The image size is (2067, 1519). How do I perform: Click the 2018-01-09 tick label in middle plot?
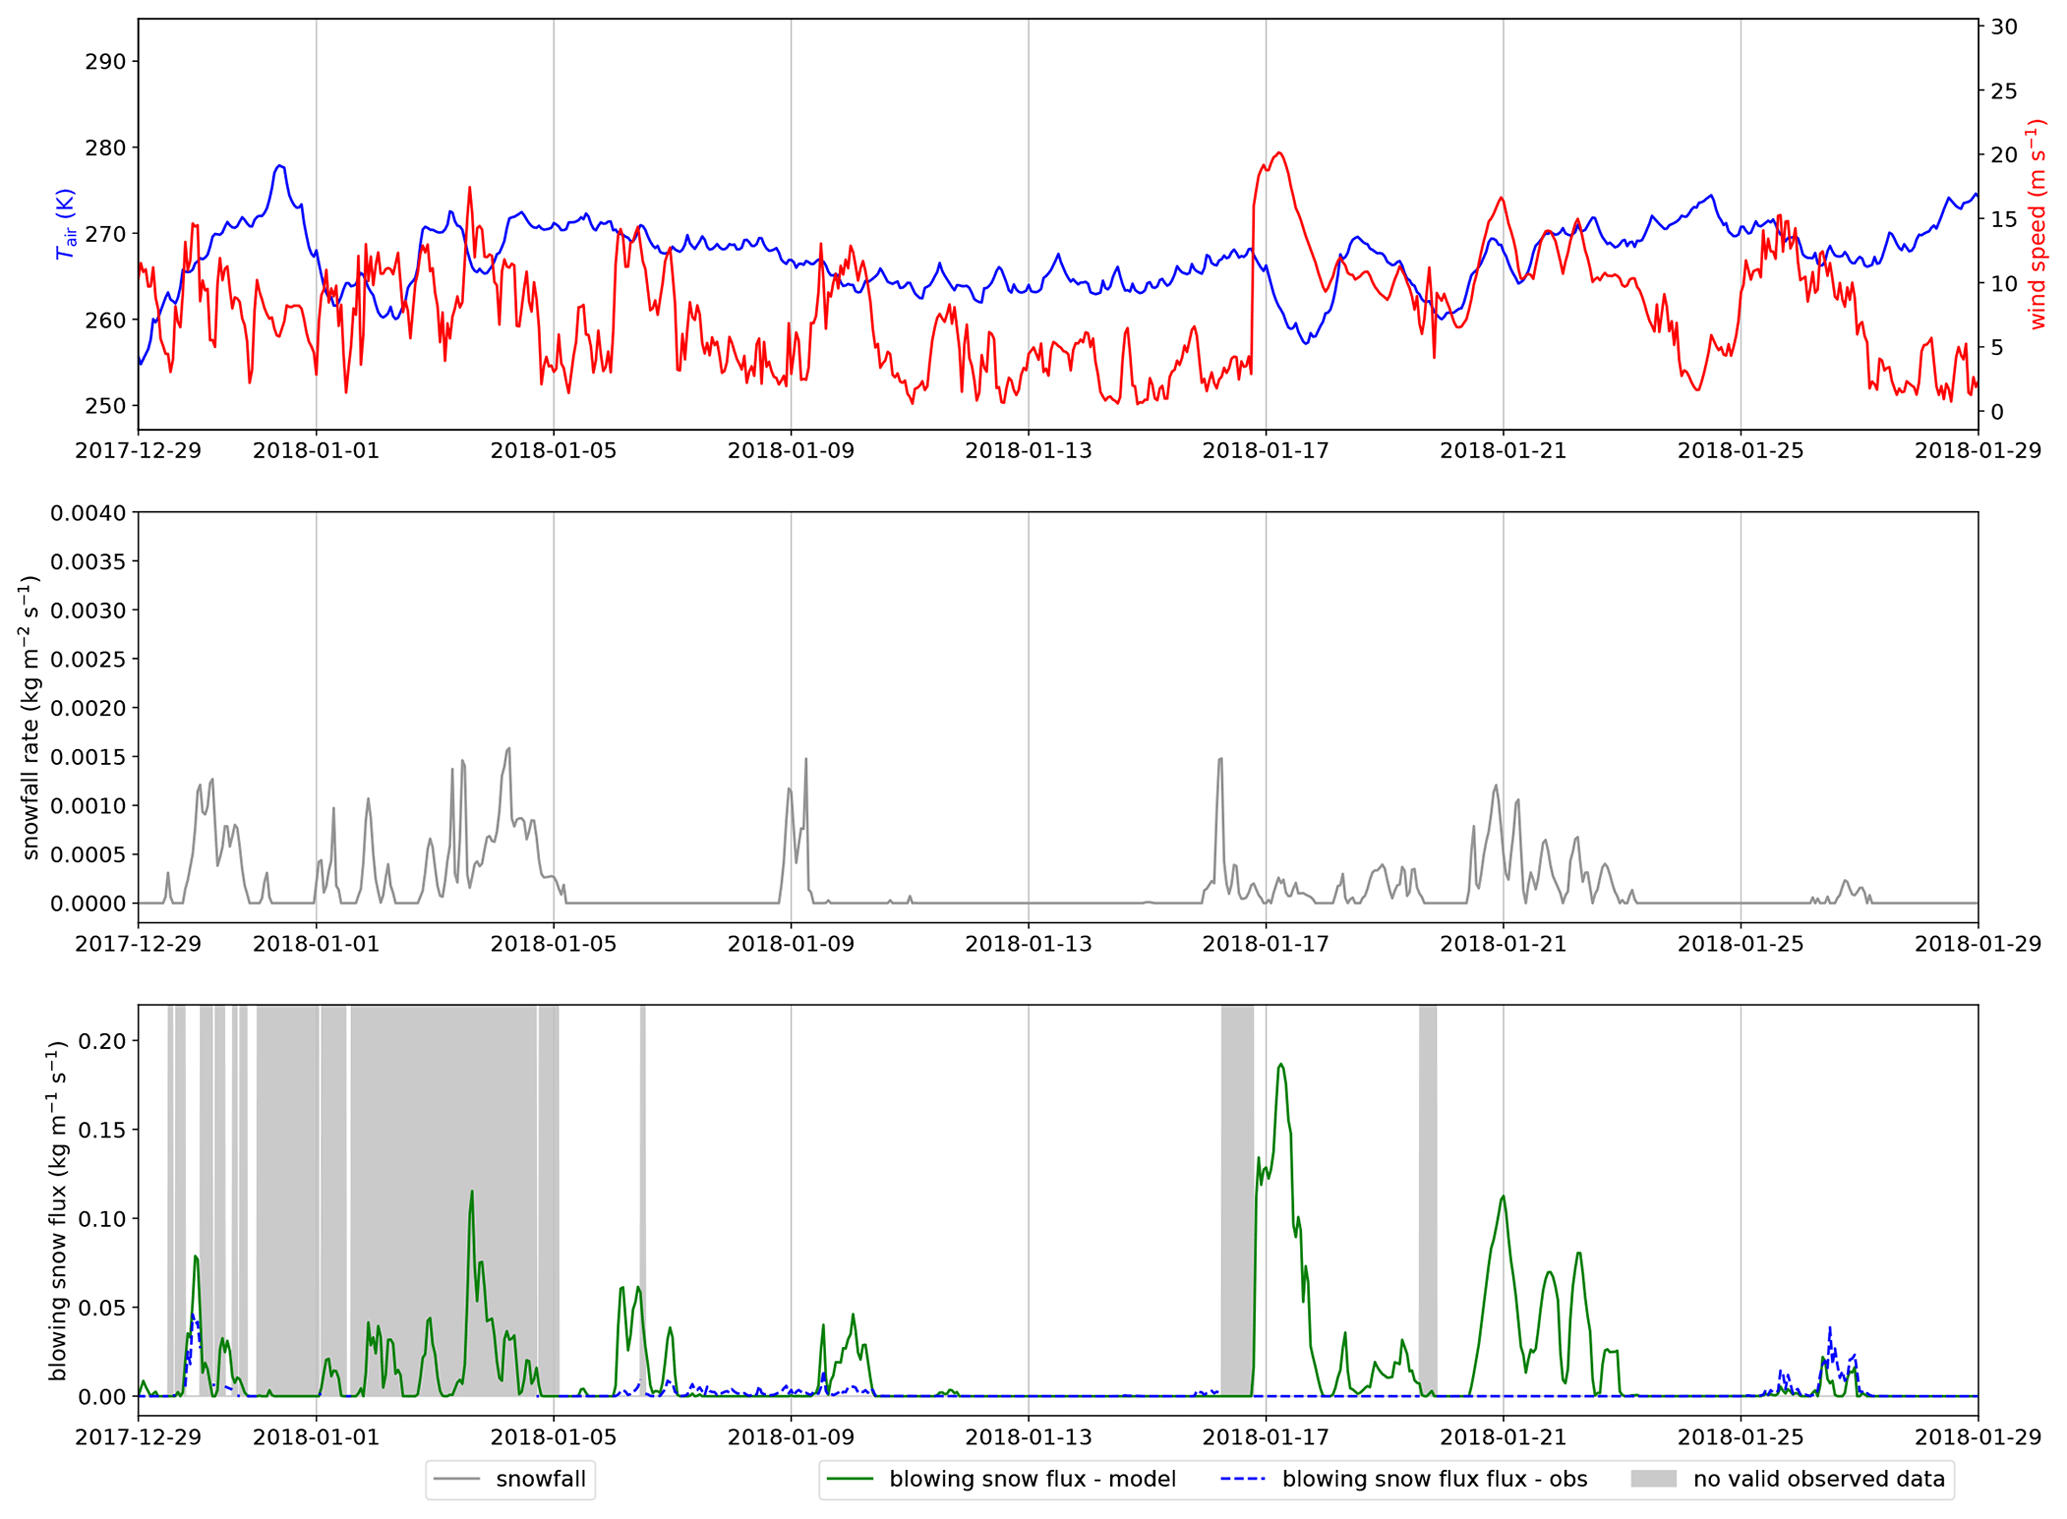[790, 944]
